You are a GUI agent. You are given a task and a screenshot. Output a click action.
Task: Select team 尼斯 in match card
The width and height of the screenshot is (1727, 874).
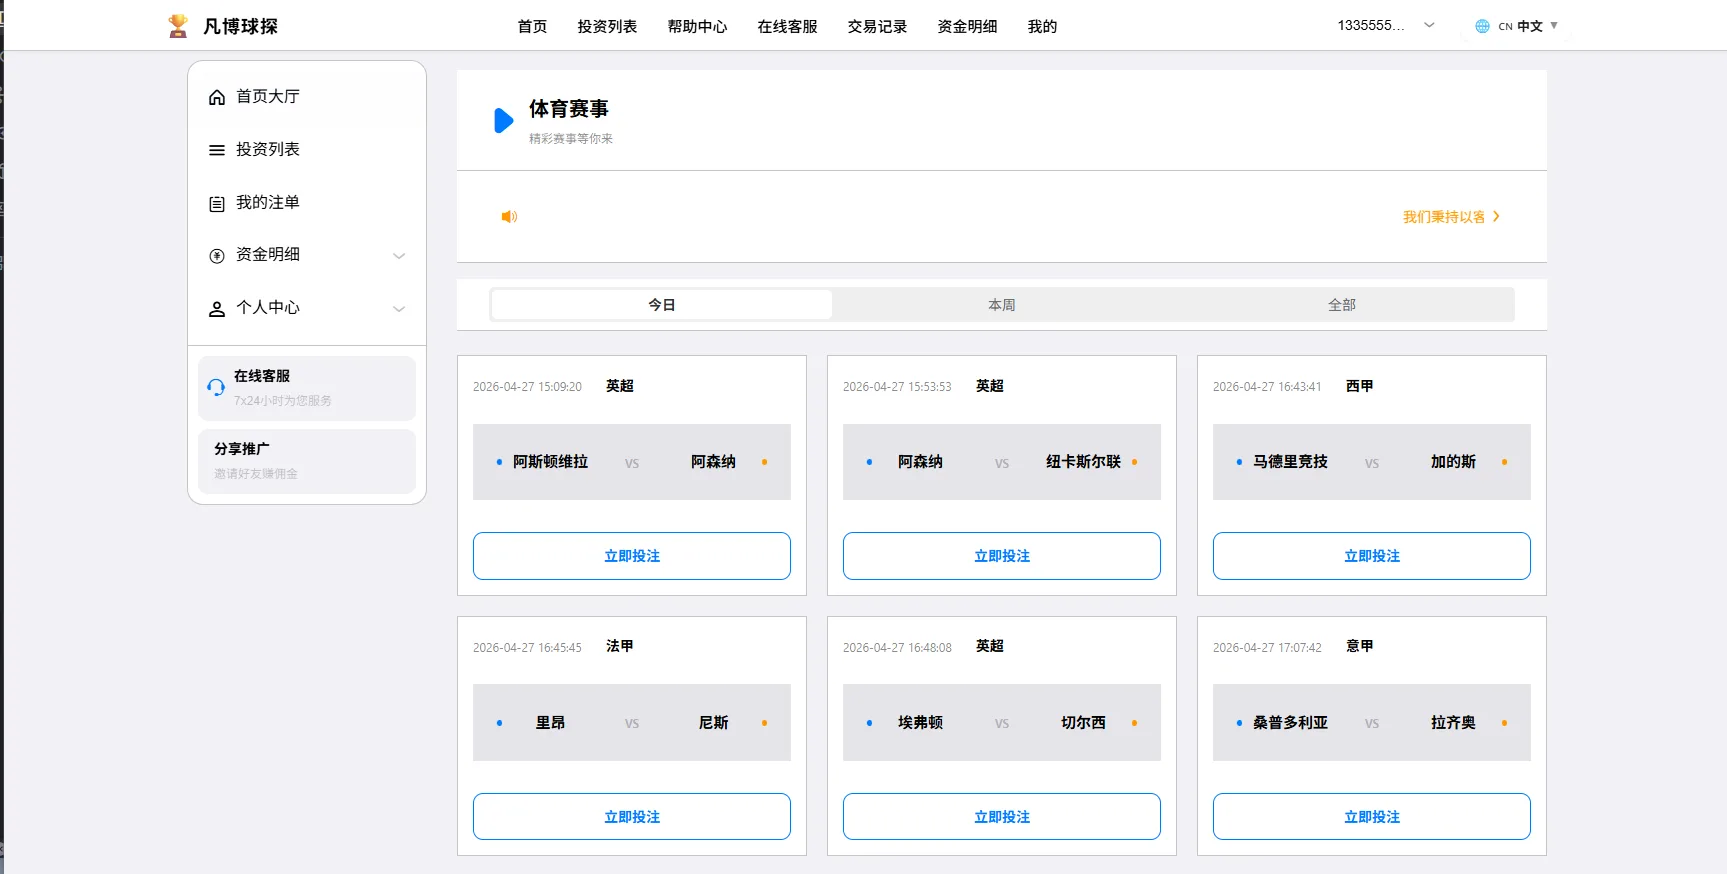713,723
